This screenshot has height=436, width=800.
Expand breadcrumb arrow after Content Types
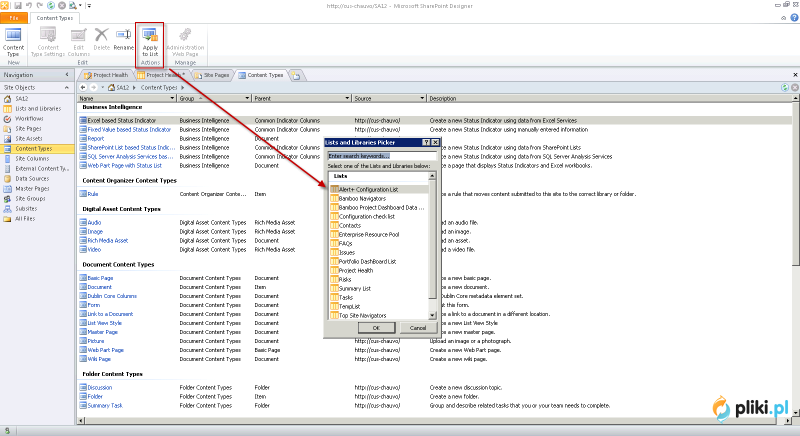pos(182,88)
